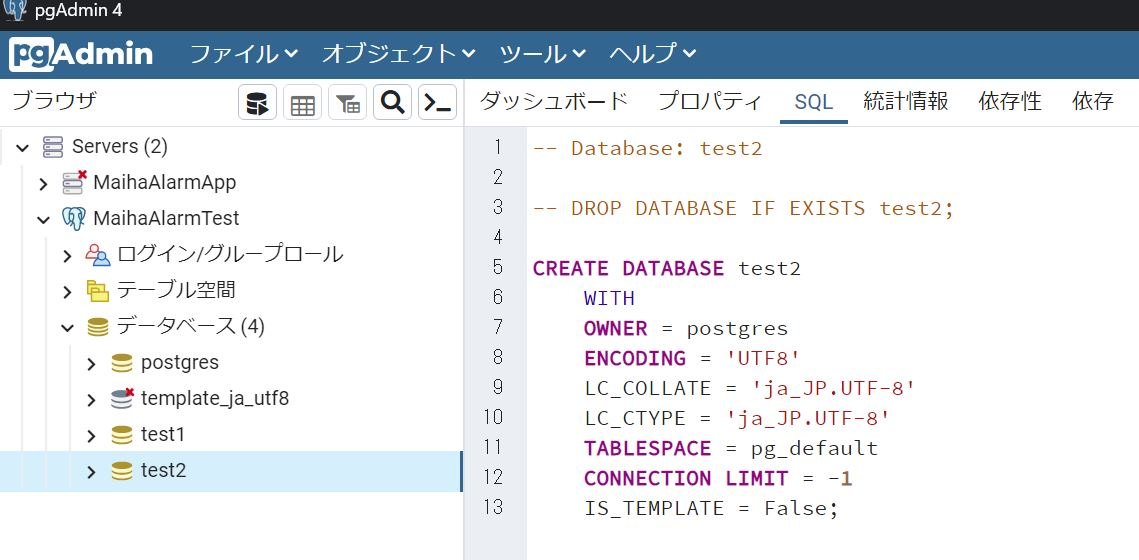Open the Search Objects magnifier icon
1139x560 pixels.
click(x=392, y=102)
